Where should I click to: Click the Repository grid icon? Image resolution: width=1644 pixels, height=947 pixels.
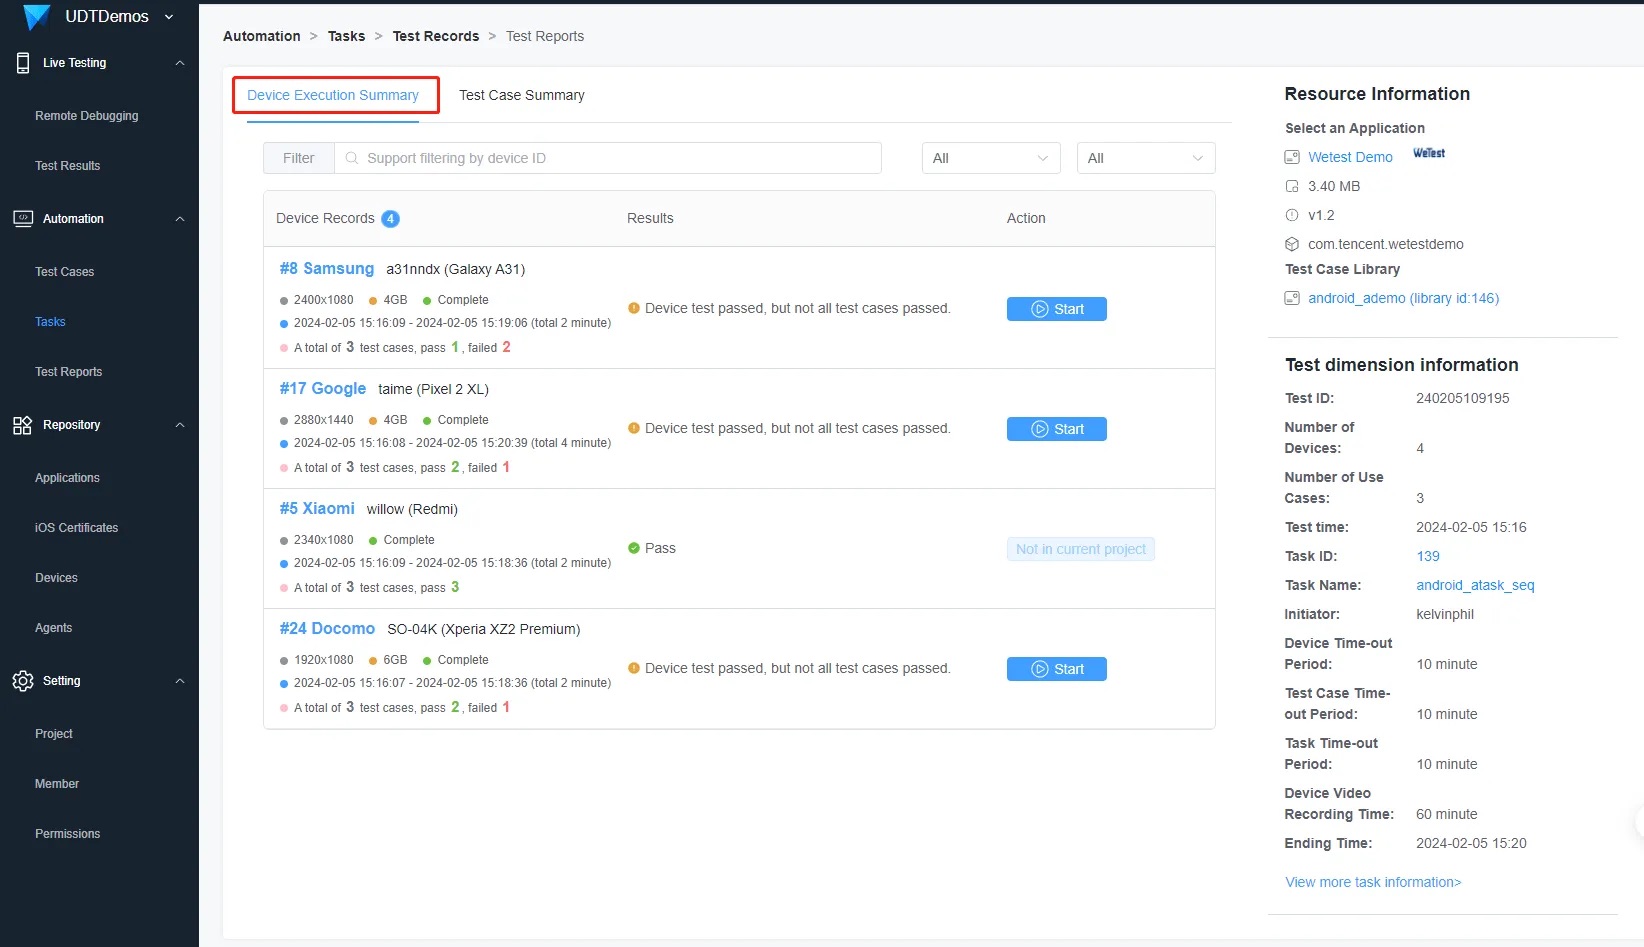[23, 425]
